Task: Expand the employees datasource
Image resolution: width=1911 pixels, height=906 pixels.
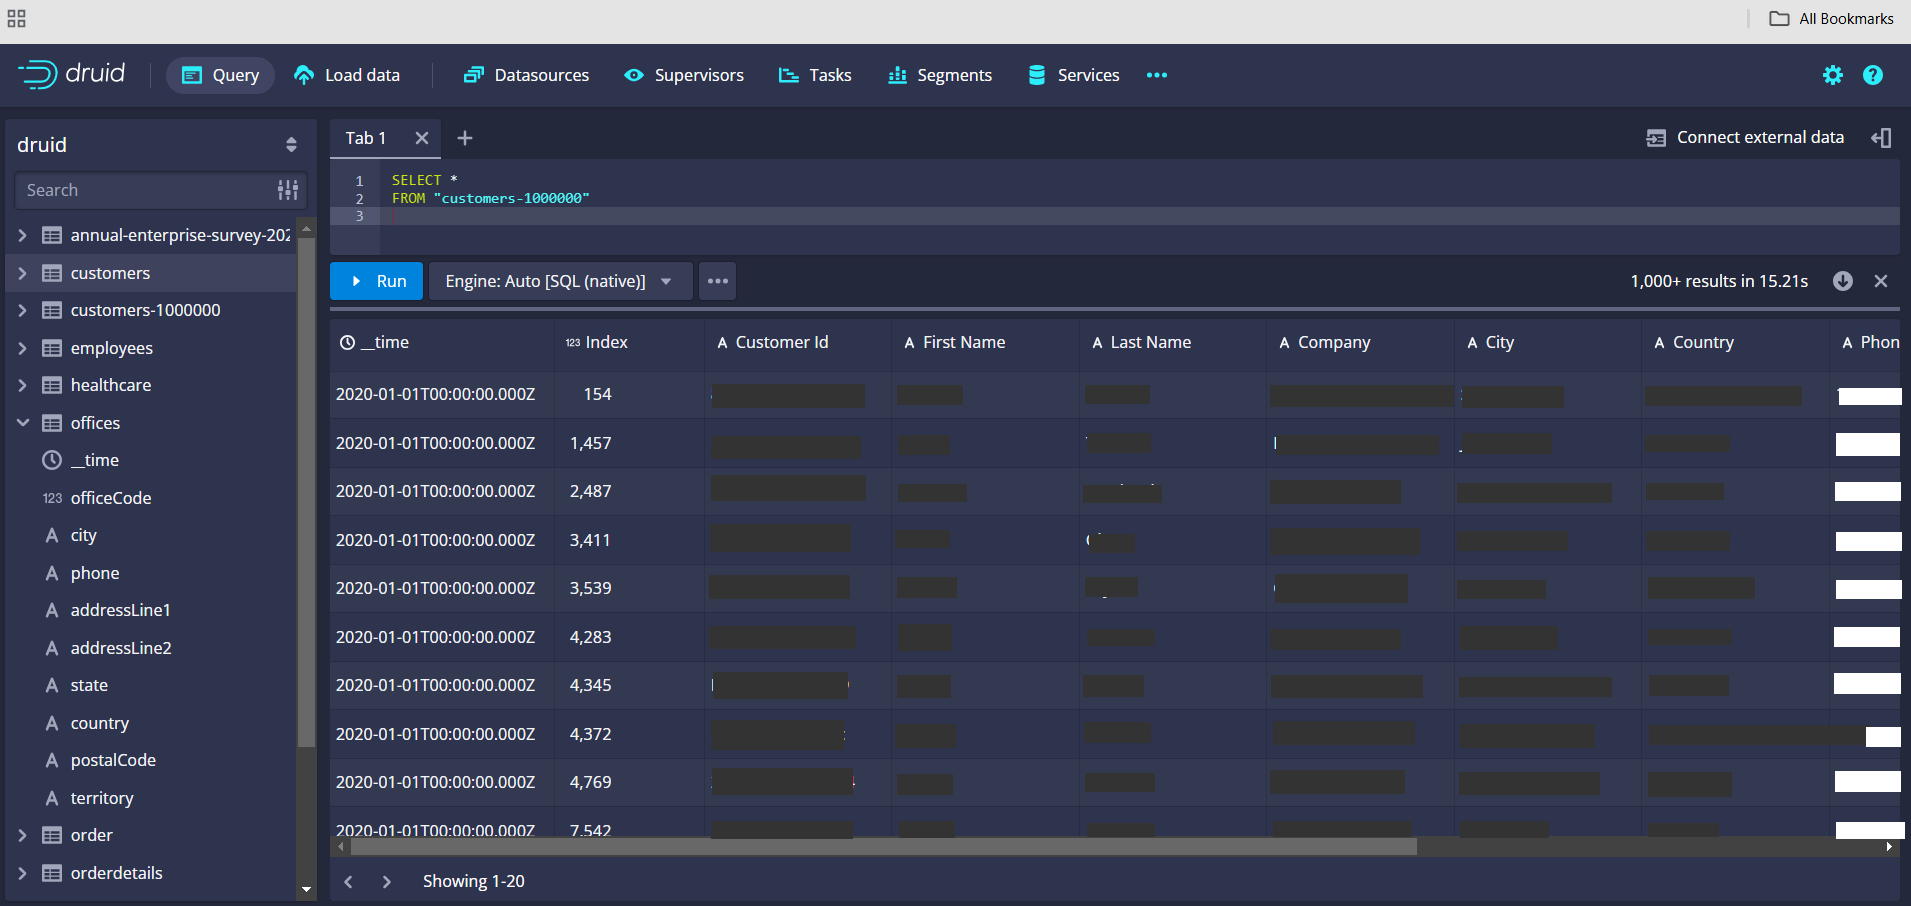Action: point(23,348)
